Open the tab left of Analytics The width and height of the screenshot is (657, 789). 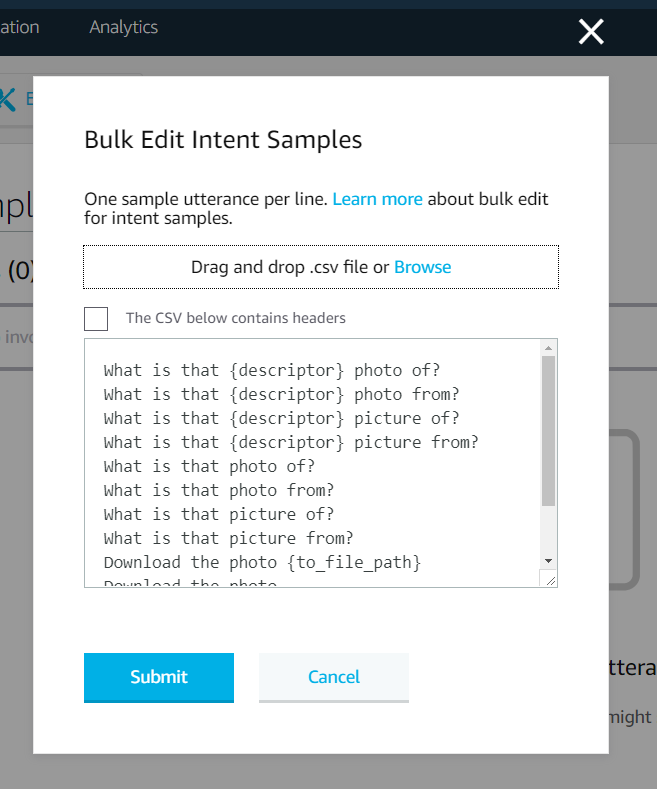point(20,27)
